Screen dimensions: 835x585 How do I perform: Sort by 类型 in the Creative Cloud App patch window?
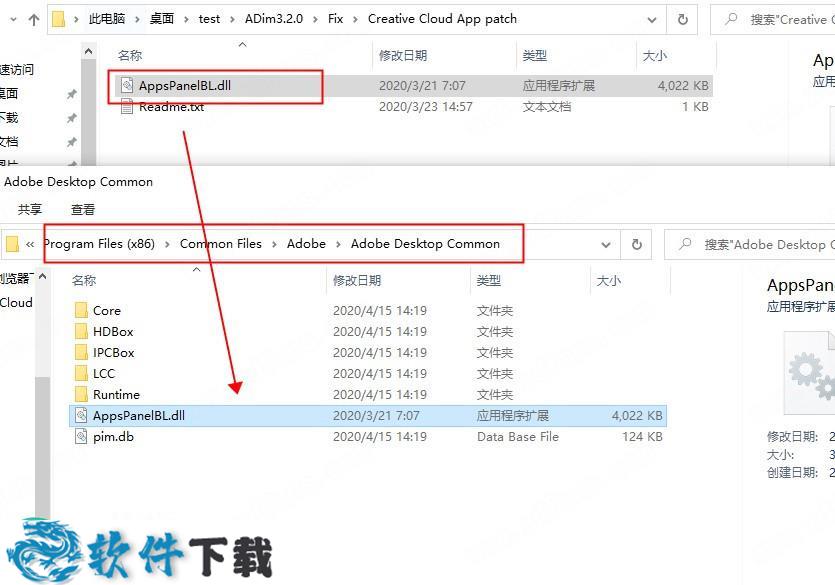(x=534, y=55)
